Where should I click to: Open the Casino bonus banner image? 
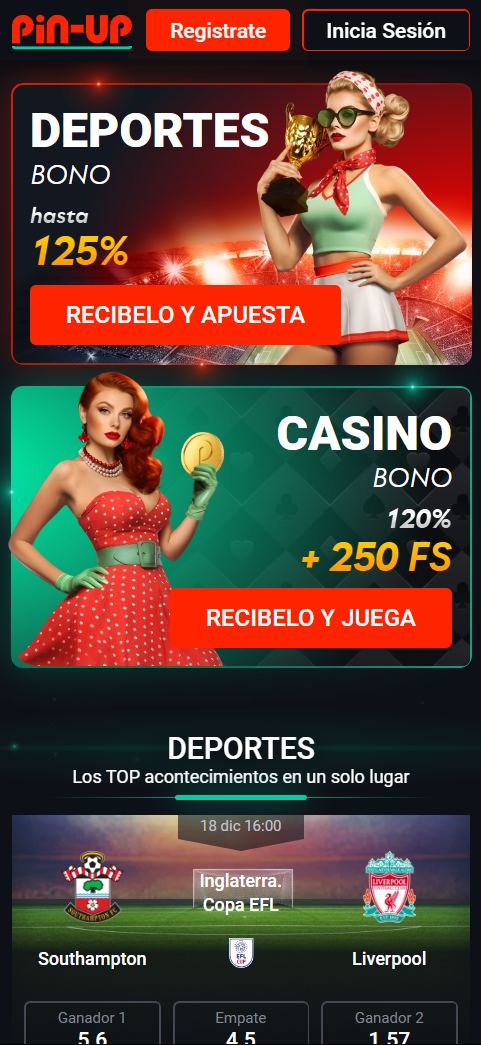tap(241, 526)
